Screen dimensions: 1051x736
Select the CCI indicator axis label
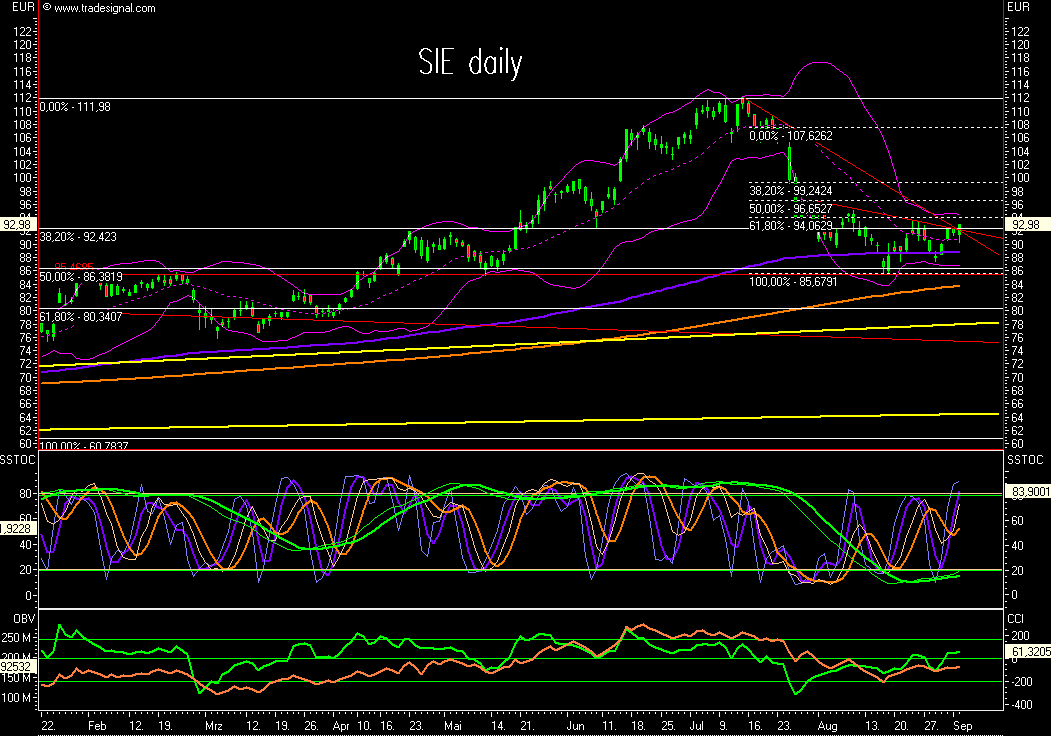coord(1017,618)
